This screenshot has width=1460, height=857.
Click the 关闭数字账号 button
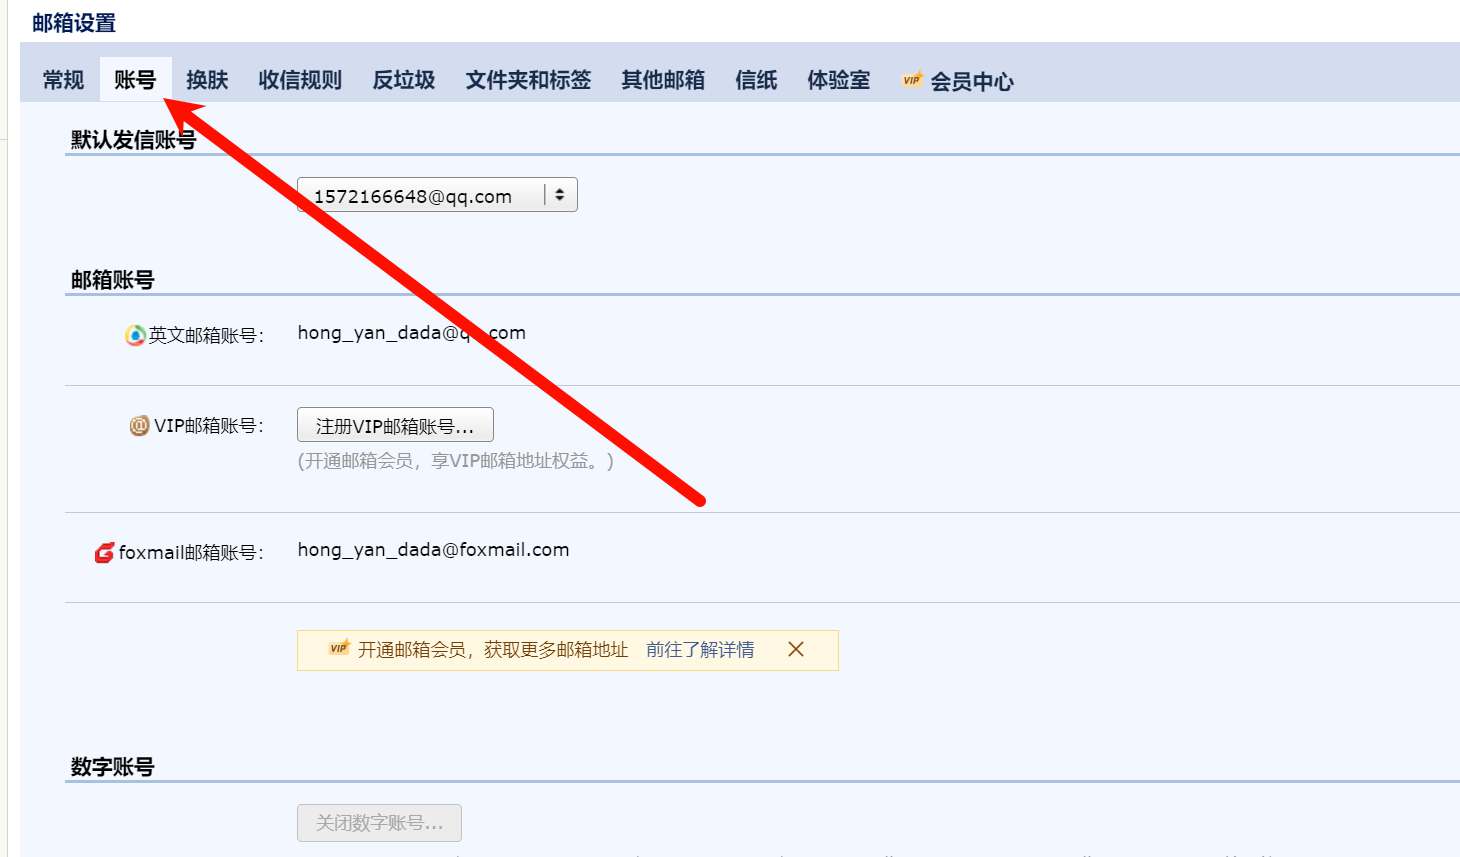tap(378, 823)
